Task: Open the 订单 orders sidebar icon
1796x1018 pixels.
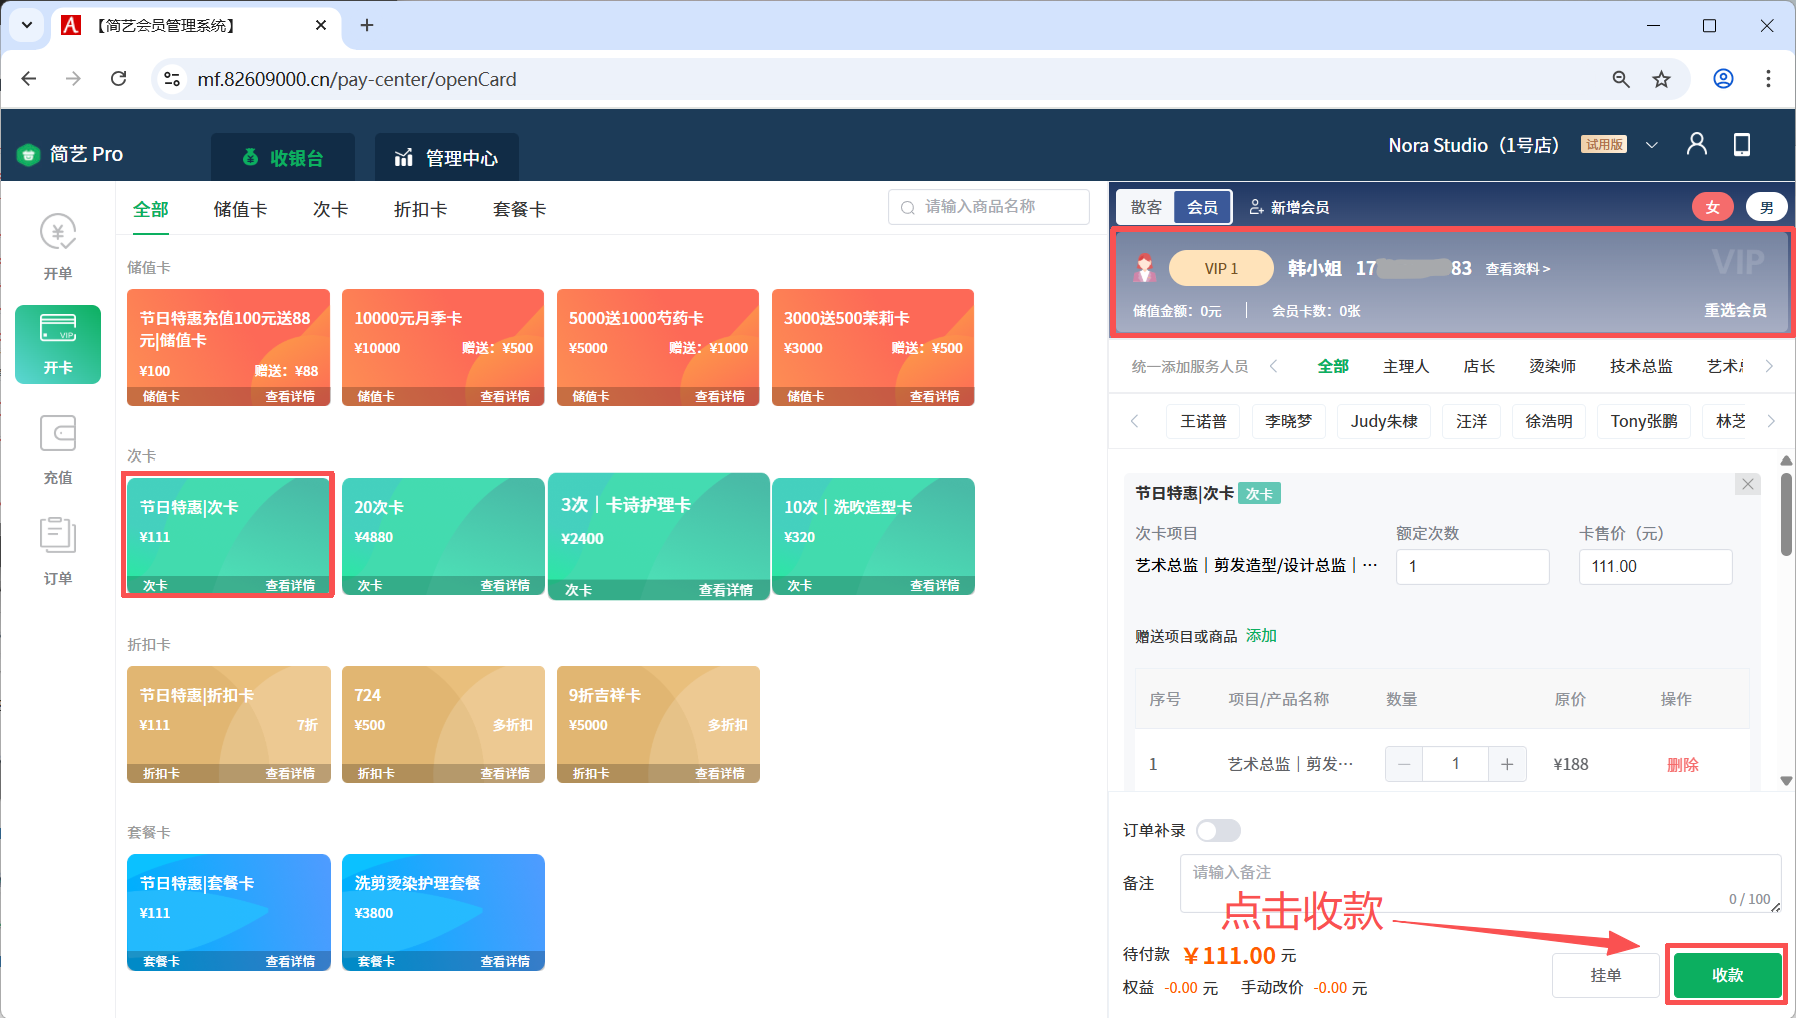Action: (58, 550)
